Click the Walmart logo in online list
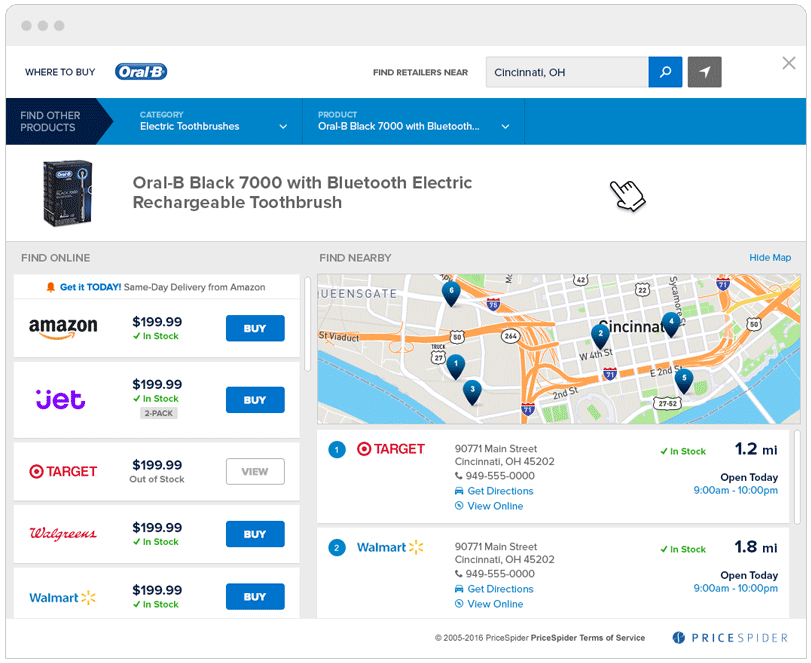Viewport: 811px width, 663px height. 63,597
